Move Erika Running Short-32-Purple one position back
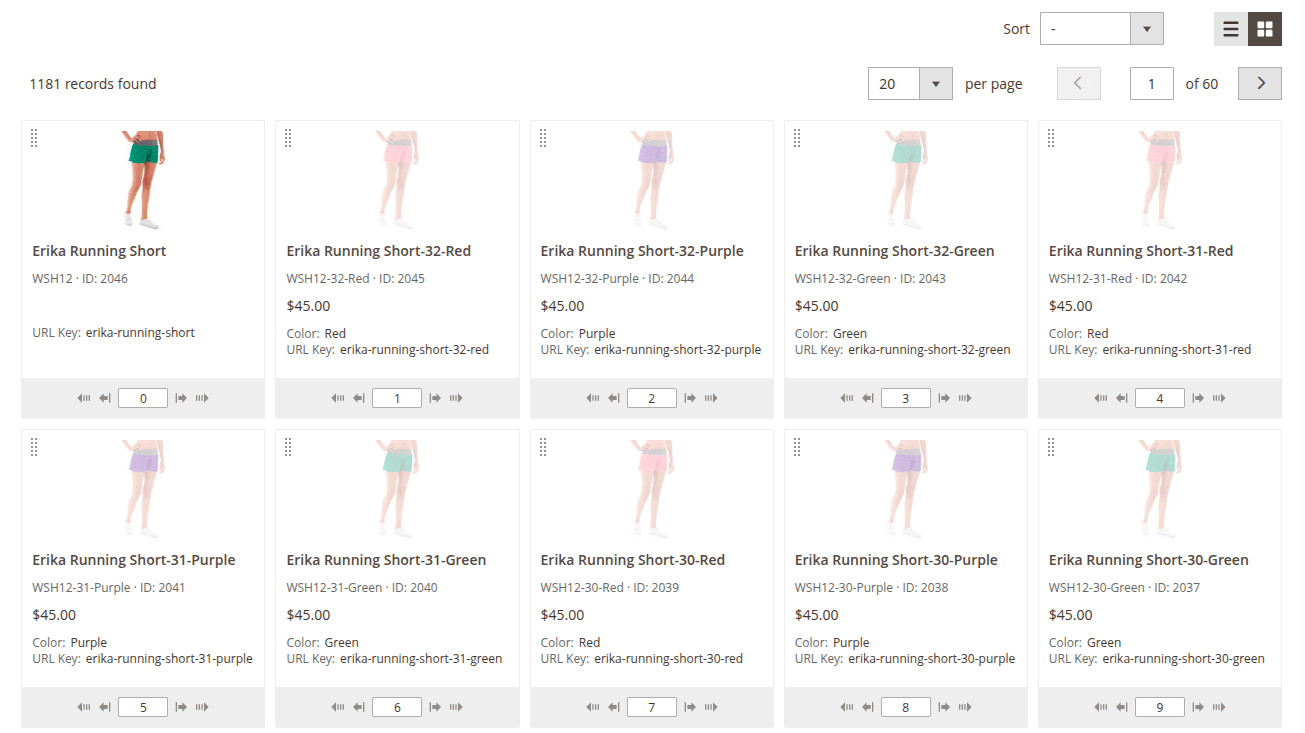Viewport: 1305px width, 733px height. click(613, 398)
